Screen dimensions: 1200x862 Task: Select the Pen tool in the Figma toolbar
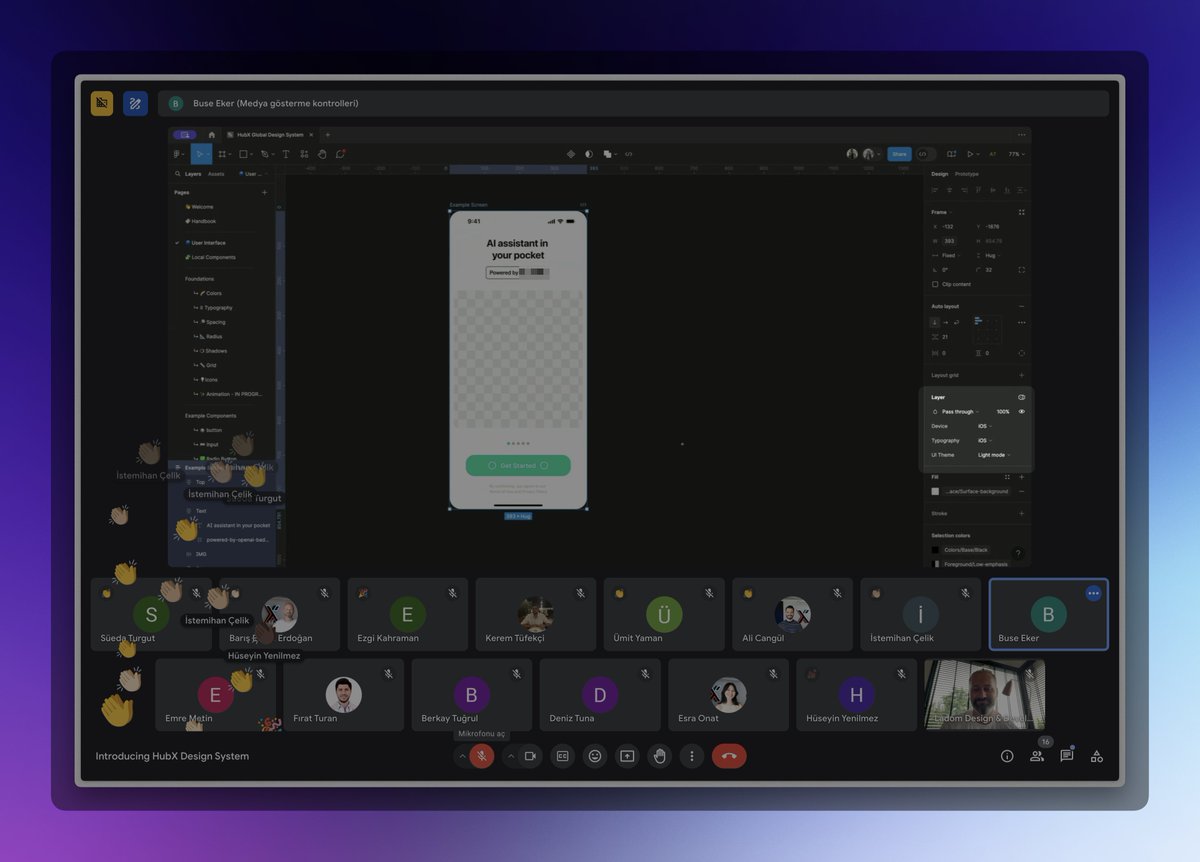tap(265, 154)
